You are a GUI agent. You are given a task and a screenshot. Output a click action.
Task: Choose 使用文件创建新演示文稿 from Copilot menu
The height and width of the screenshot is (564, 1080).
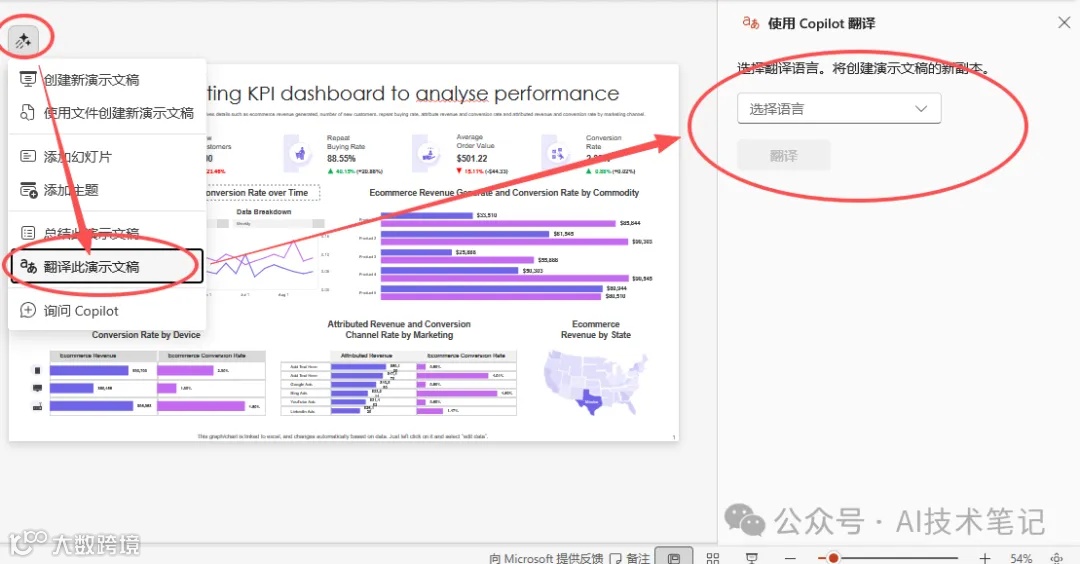pos(107,113)
